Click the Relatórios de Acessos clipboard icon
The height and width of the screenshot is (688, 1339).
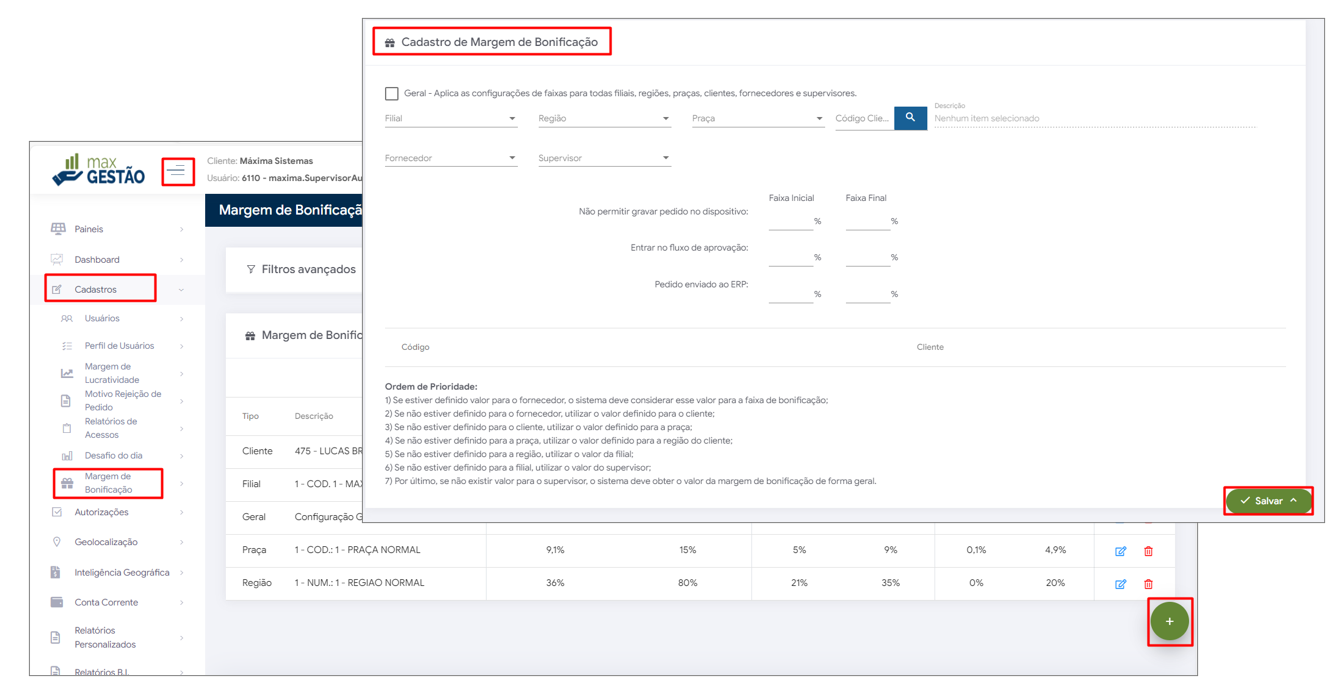click(67, 428)
